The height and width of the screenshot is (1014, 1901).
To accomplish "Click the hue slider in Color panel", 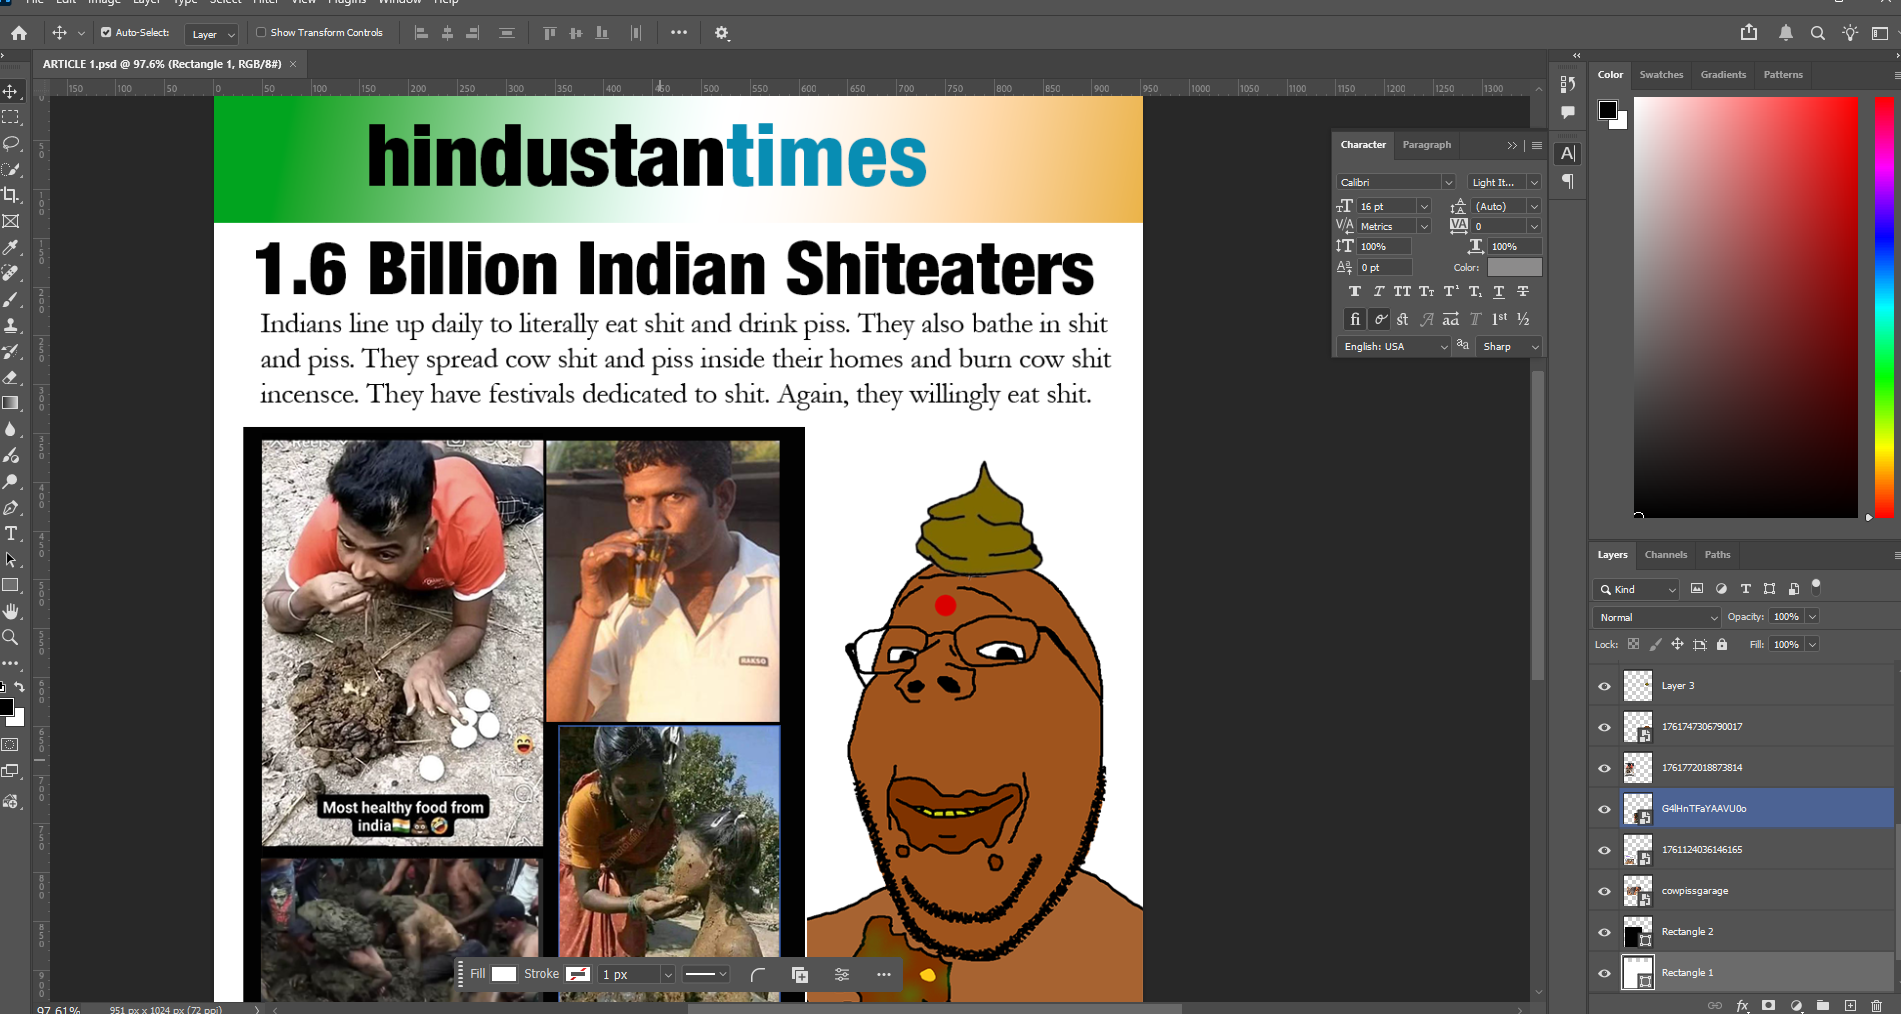I will [x=1884, y=307].
